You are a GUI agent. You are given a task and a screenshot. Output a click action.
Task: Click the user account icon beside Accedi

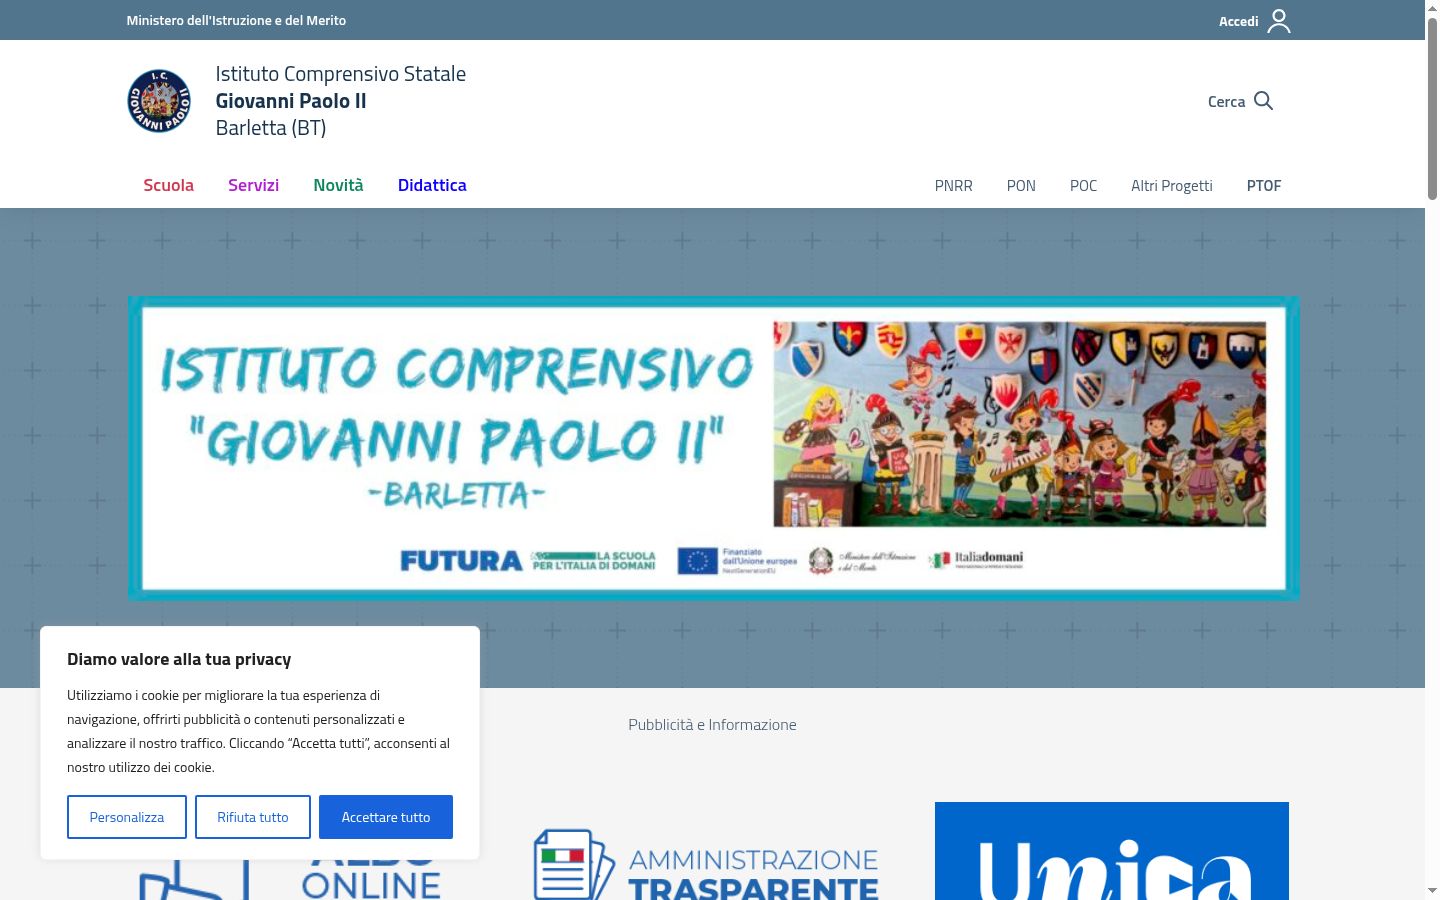pos(1279,21)
